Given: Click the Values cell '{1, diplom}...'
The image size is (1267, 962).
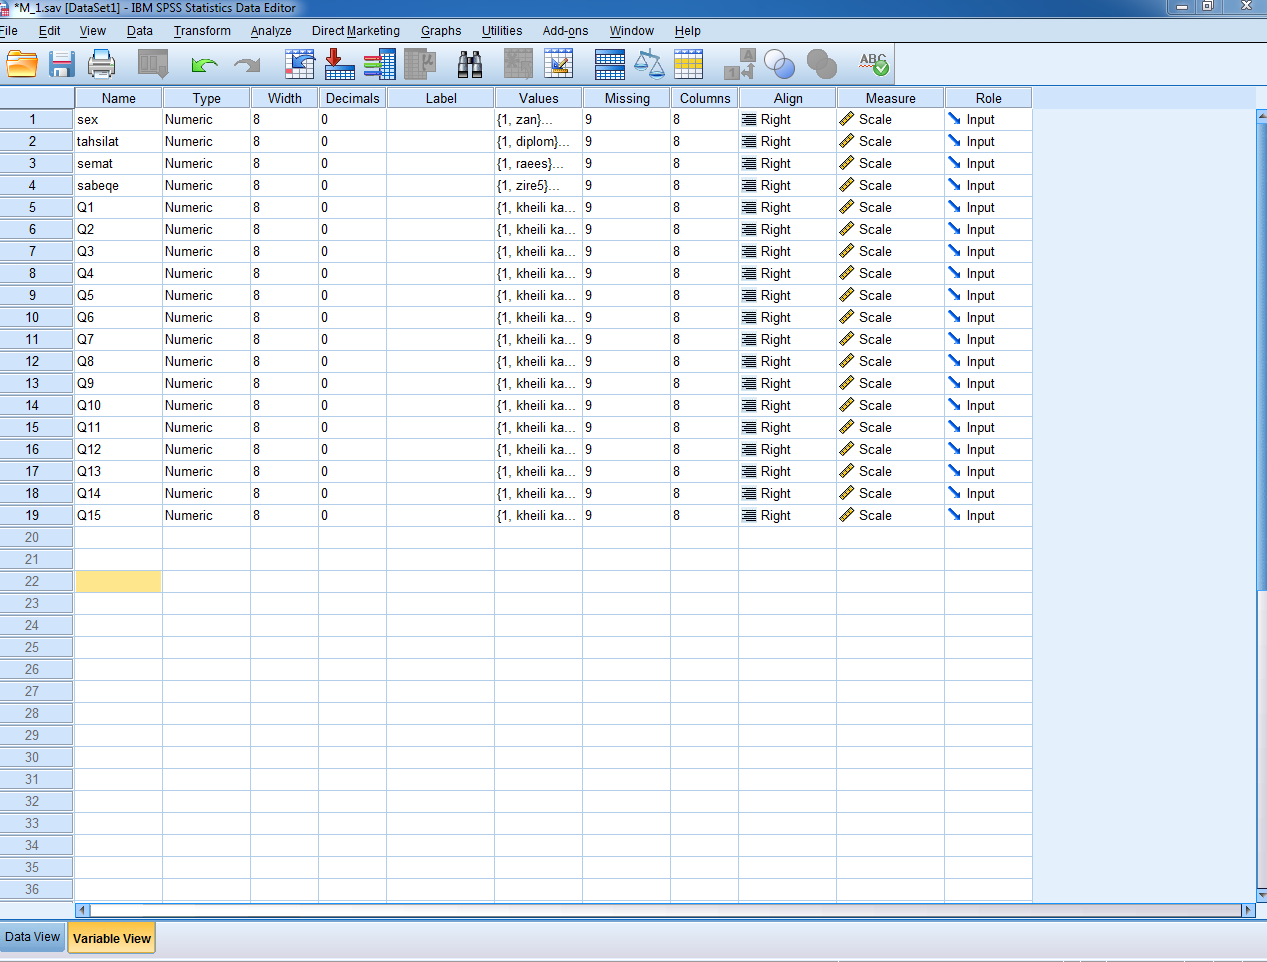Looking at the screenshot, I should pos(538,141).
